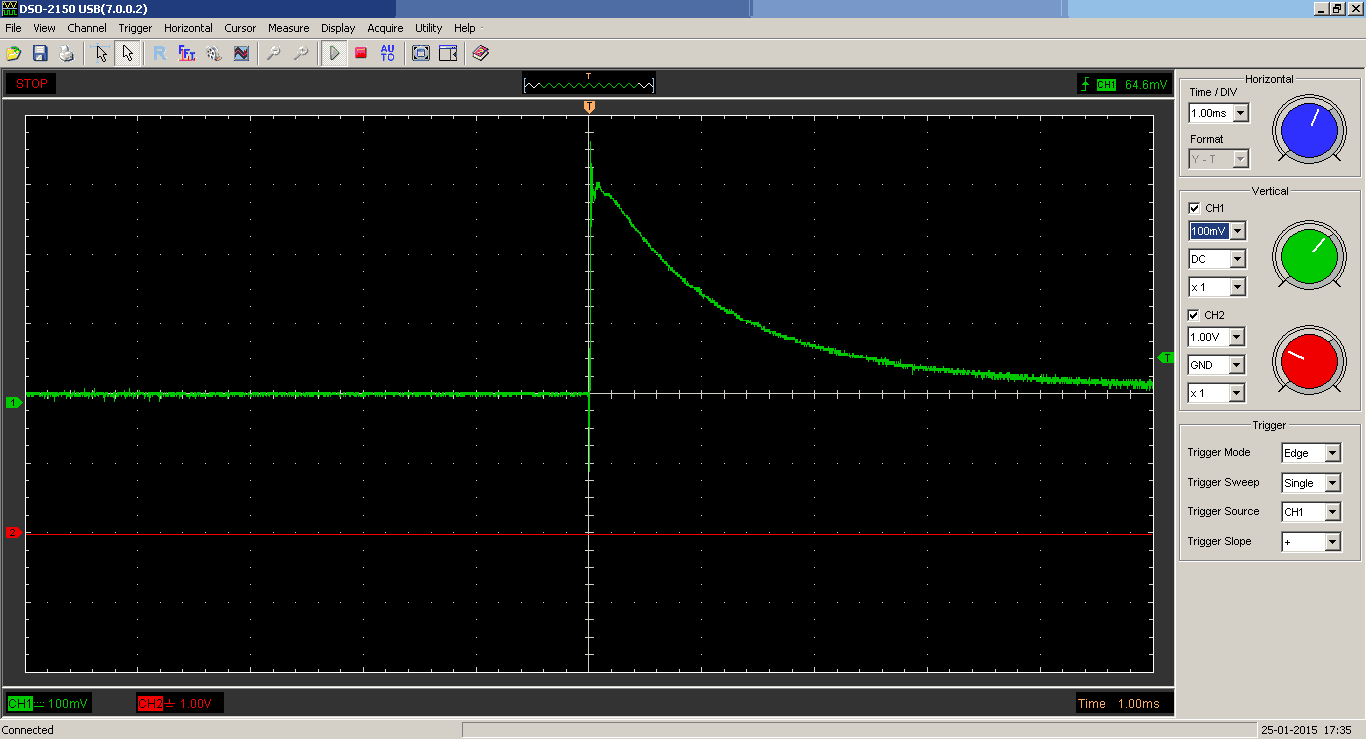Open the Cursor menu
The width and height of the screenshot is (1366, 740).
tap(240, 28)
